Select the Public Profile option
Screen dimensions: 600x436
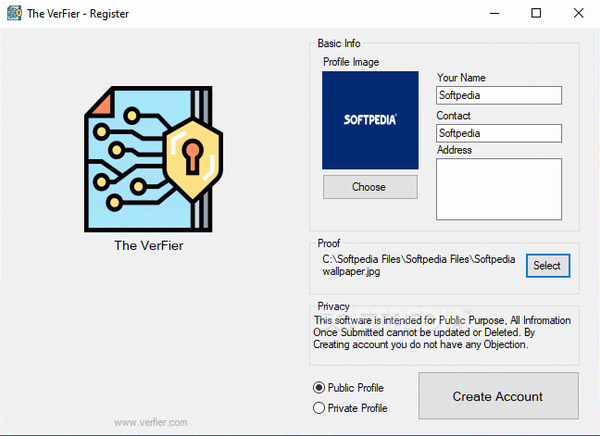point(348,387)
